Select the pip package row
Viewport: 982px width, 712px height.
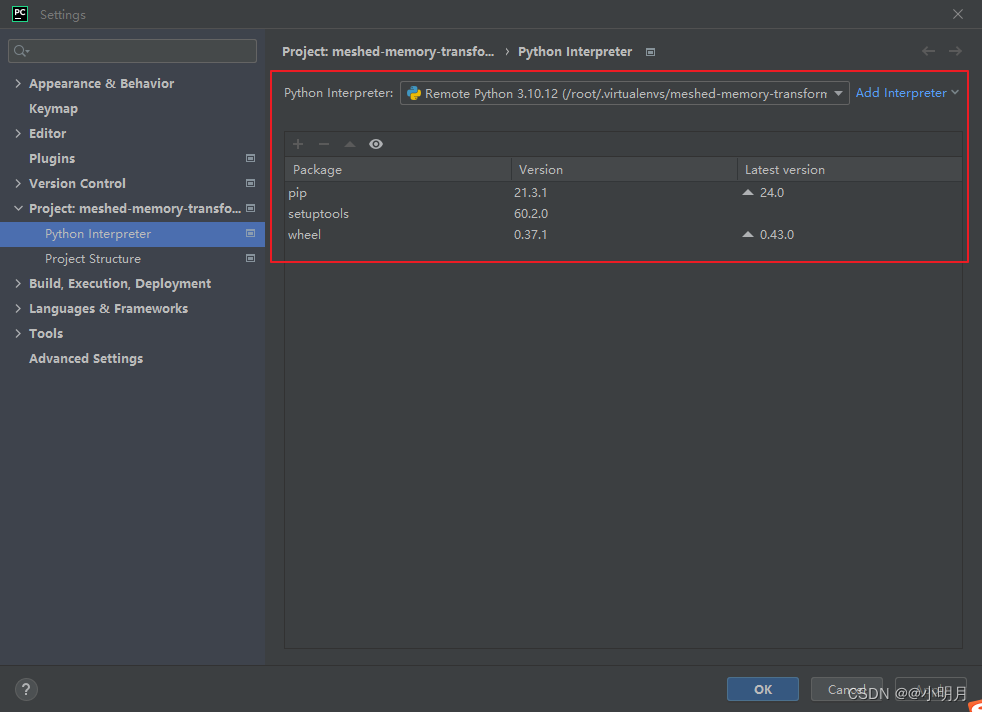pos(623,192)
